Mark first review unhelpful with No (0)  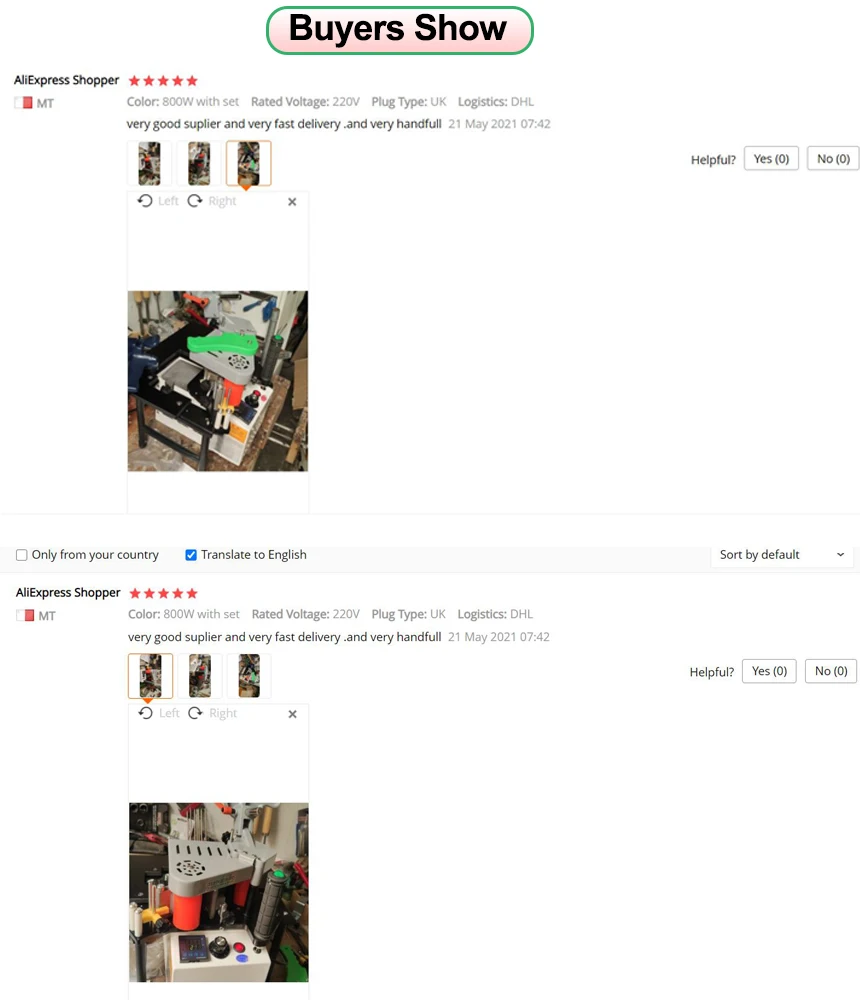[x=833, y=159]
